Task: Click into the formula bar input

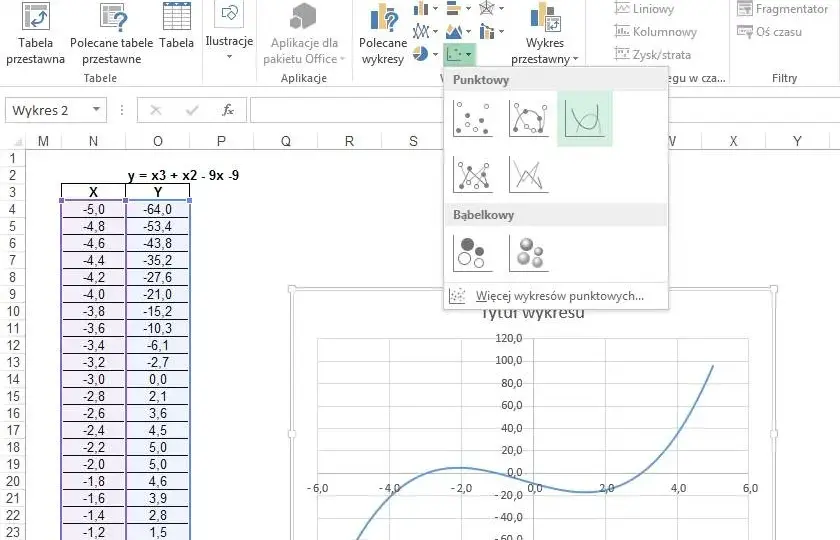Action: 347,110
